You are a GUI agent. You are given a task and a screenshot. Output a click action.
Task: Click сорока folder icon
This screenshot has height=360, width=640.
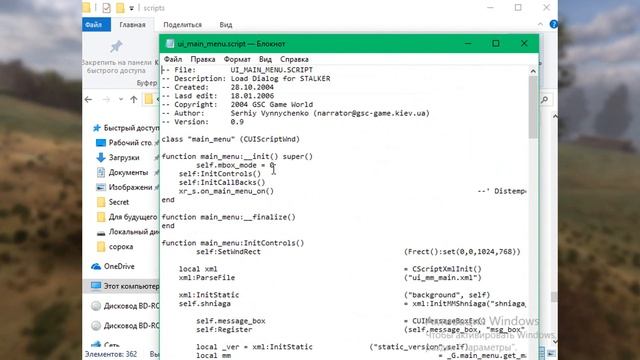[101, 247]
